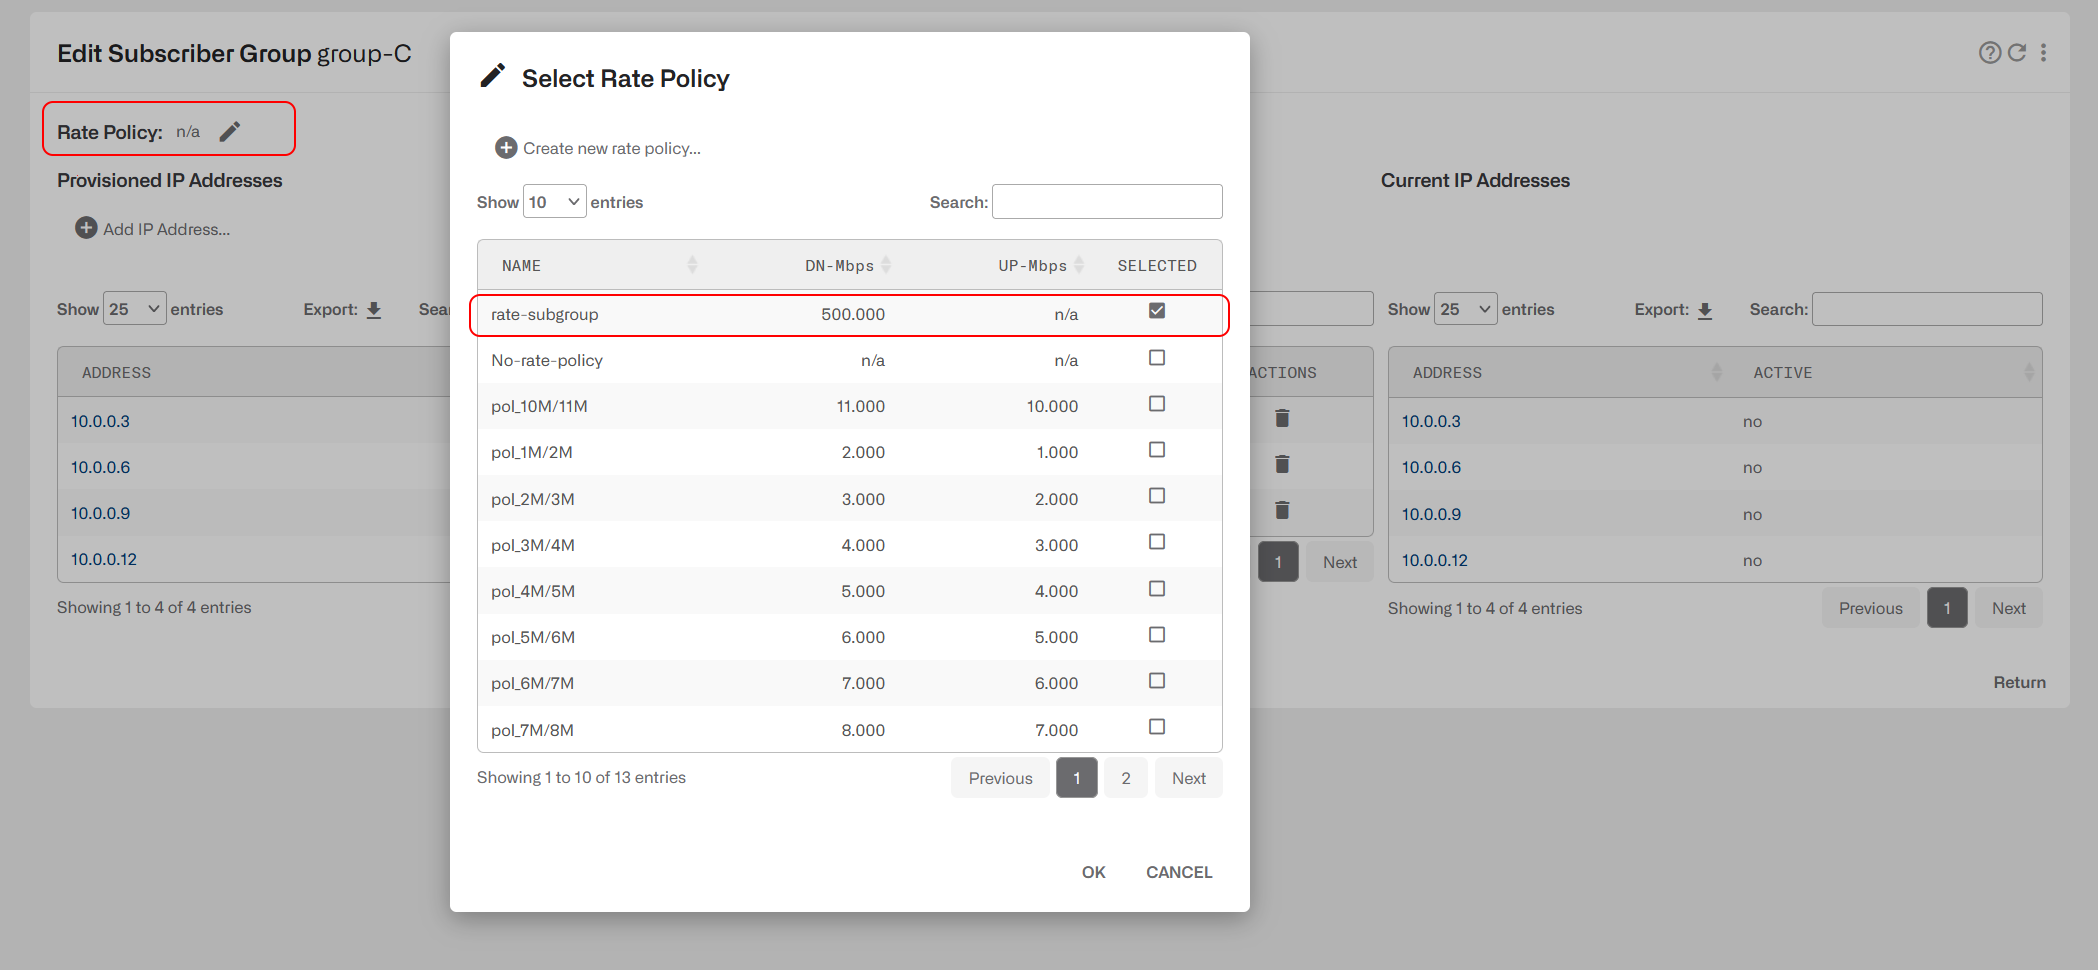2098x970 pixels.
Task: Open the 10.0.0.6 address link
Action: 100,466
